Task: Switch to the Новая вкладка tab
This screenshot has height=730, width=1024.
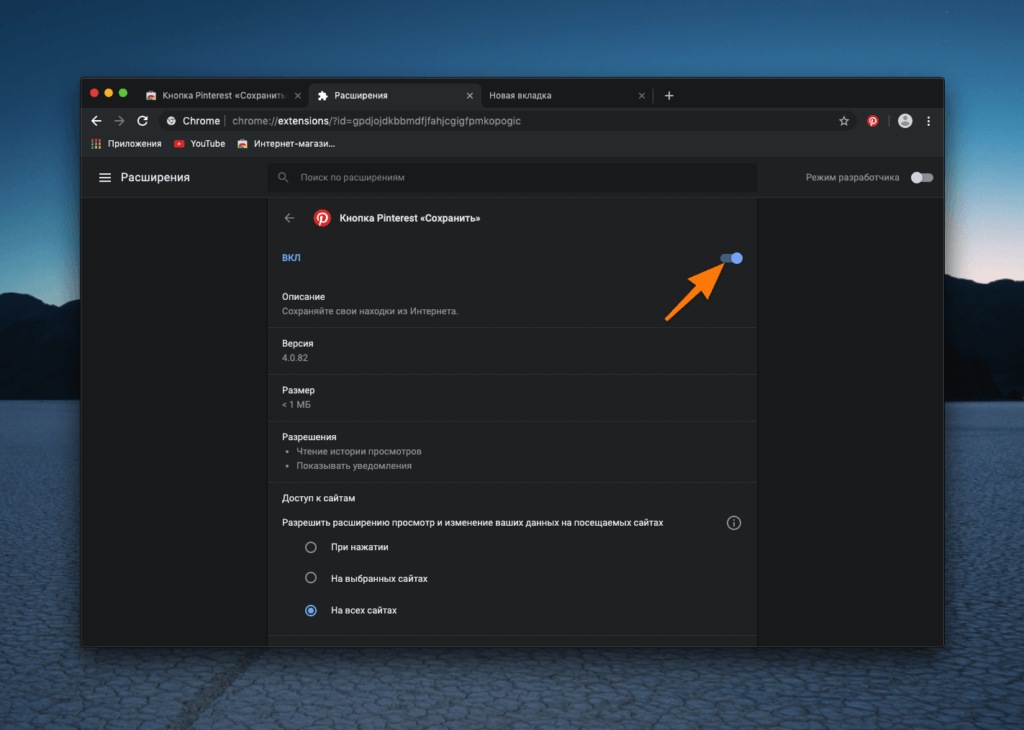Action: point(567,95)
